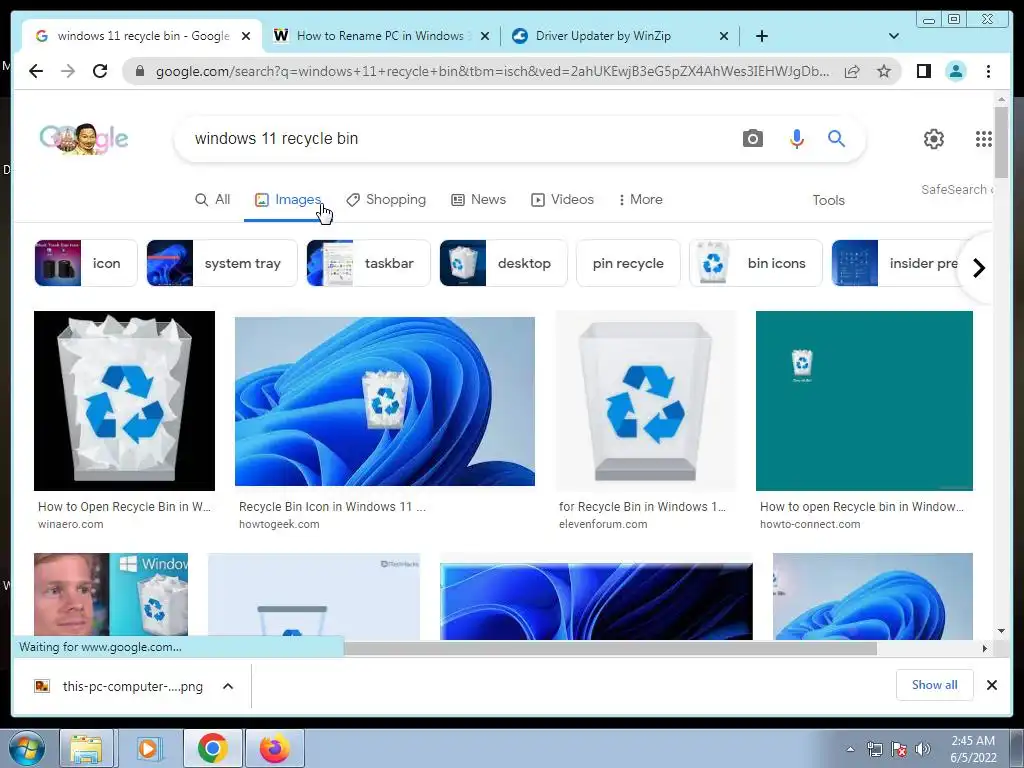Filter by pin recycle chip
Image resolution: width=1024 pixels, height=768 pixels.
click(x=628, y=263)
